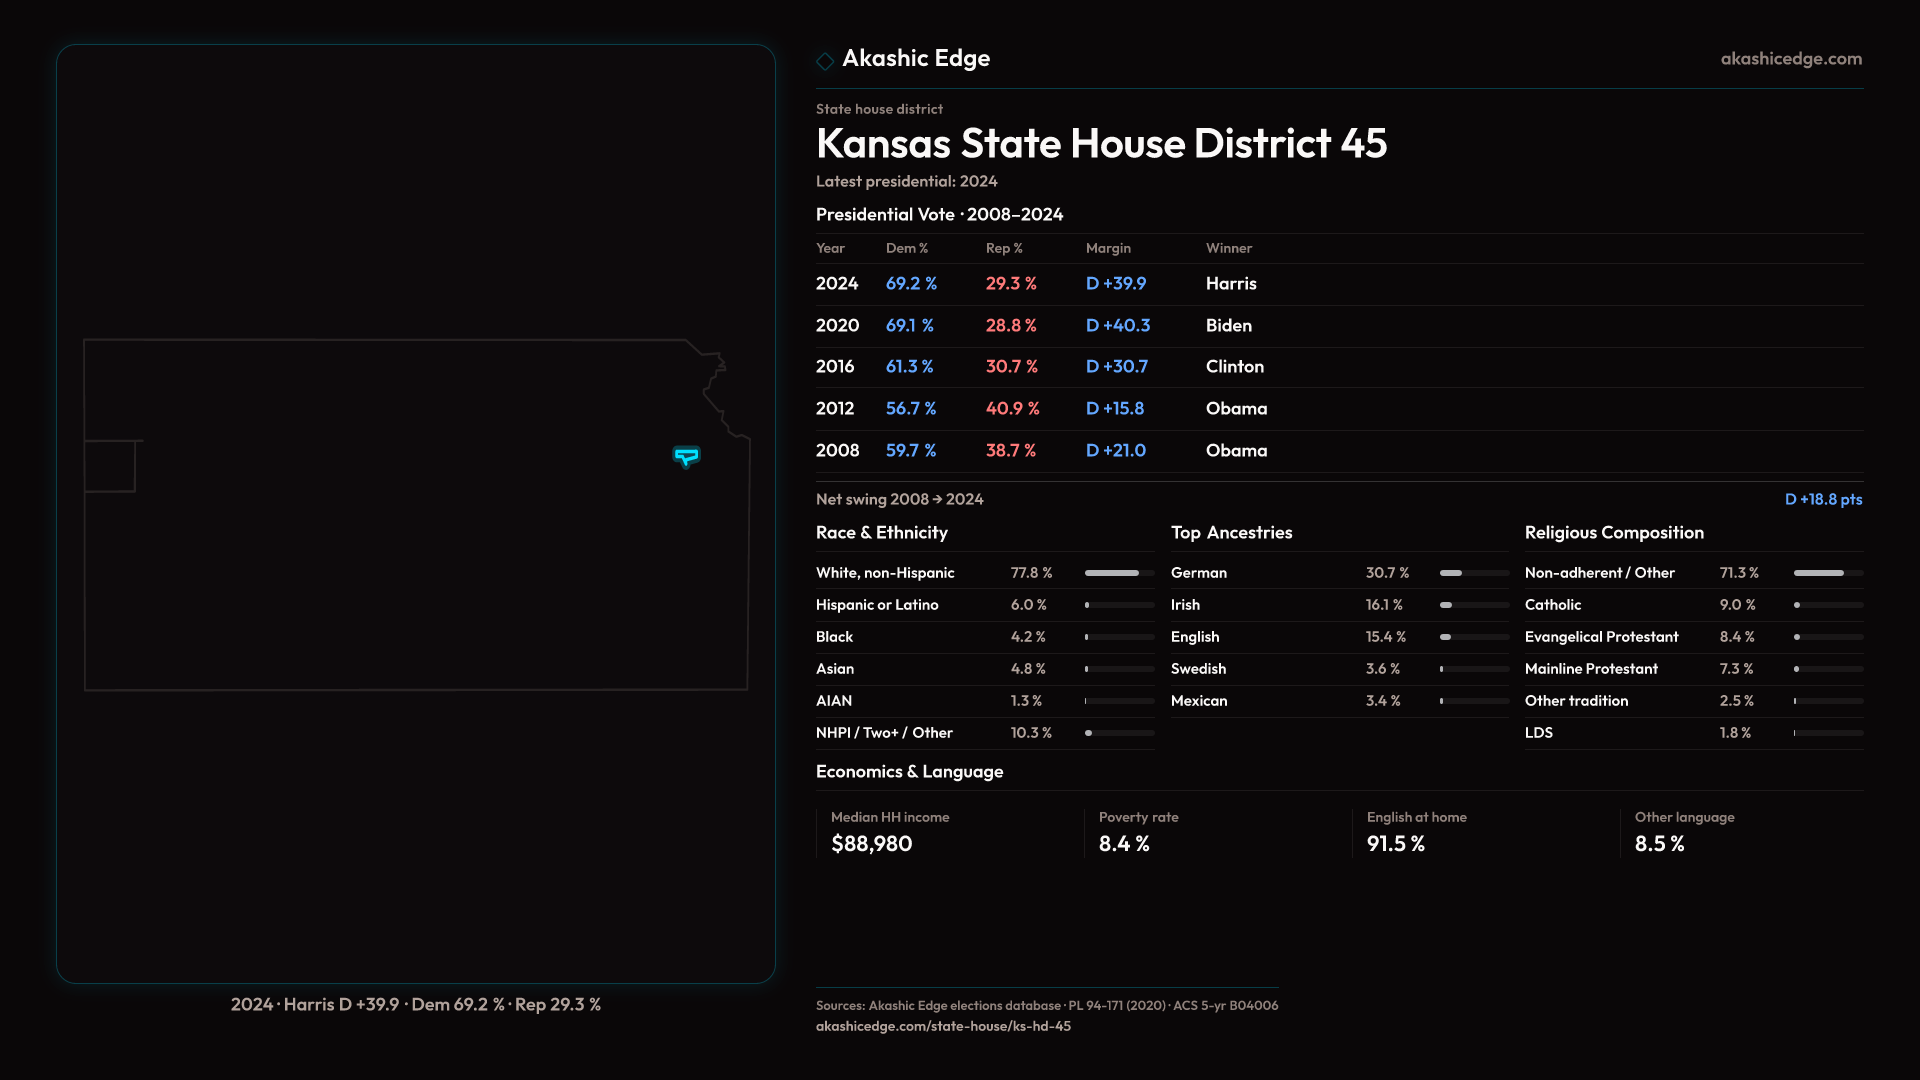Click the Akashic Edge diamond logo icon
The width and height of the screenshot is (1920, 1080).
[825, 61]
